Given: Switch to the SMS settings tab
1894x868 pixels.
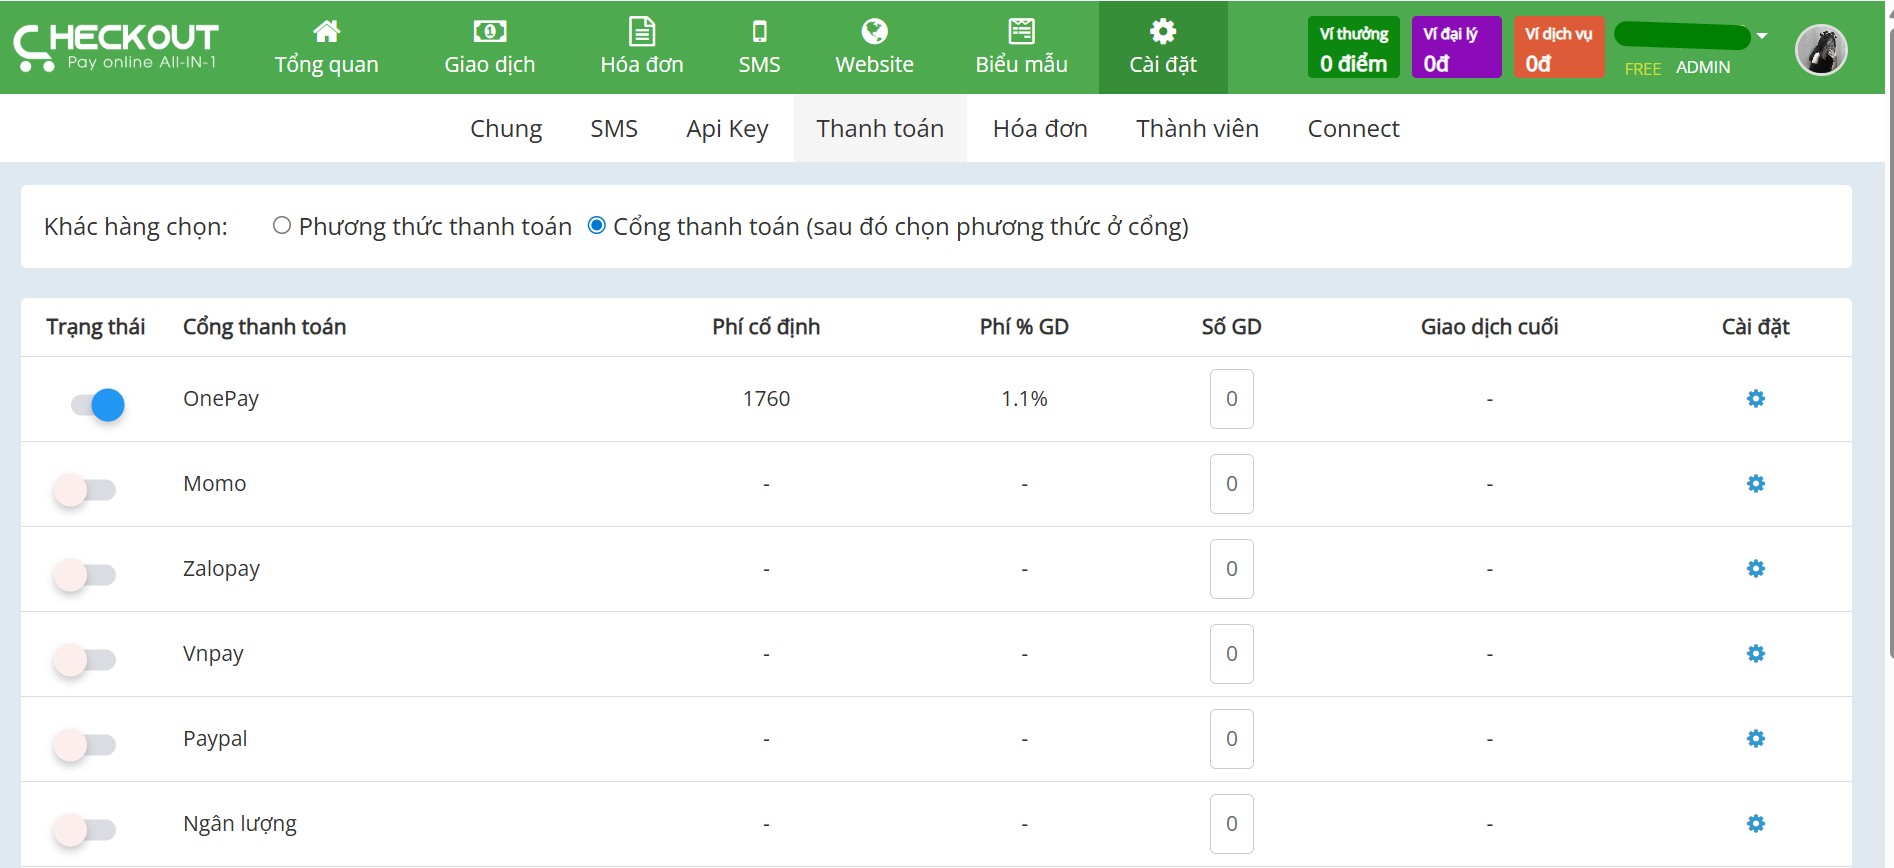Looking at the screenshot, I should pos(614,129).
